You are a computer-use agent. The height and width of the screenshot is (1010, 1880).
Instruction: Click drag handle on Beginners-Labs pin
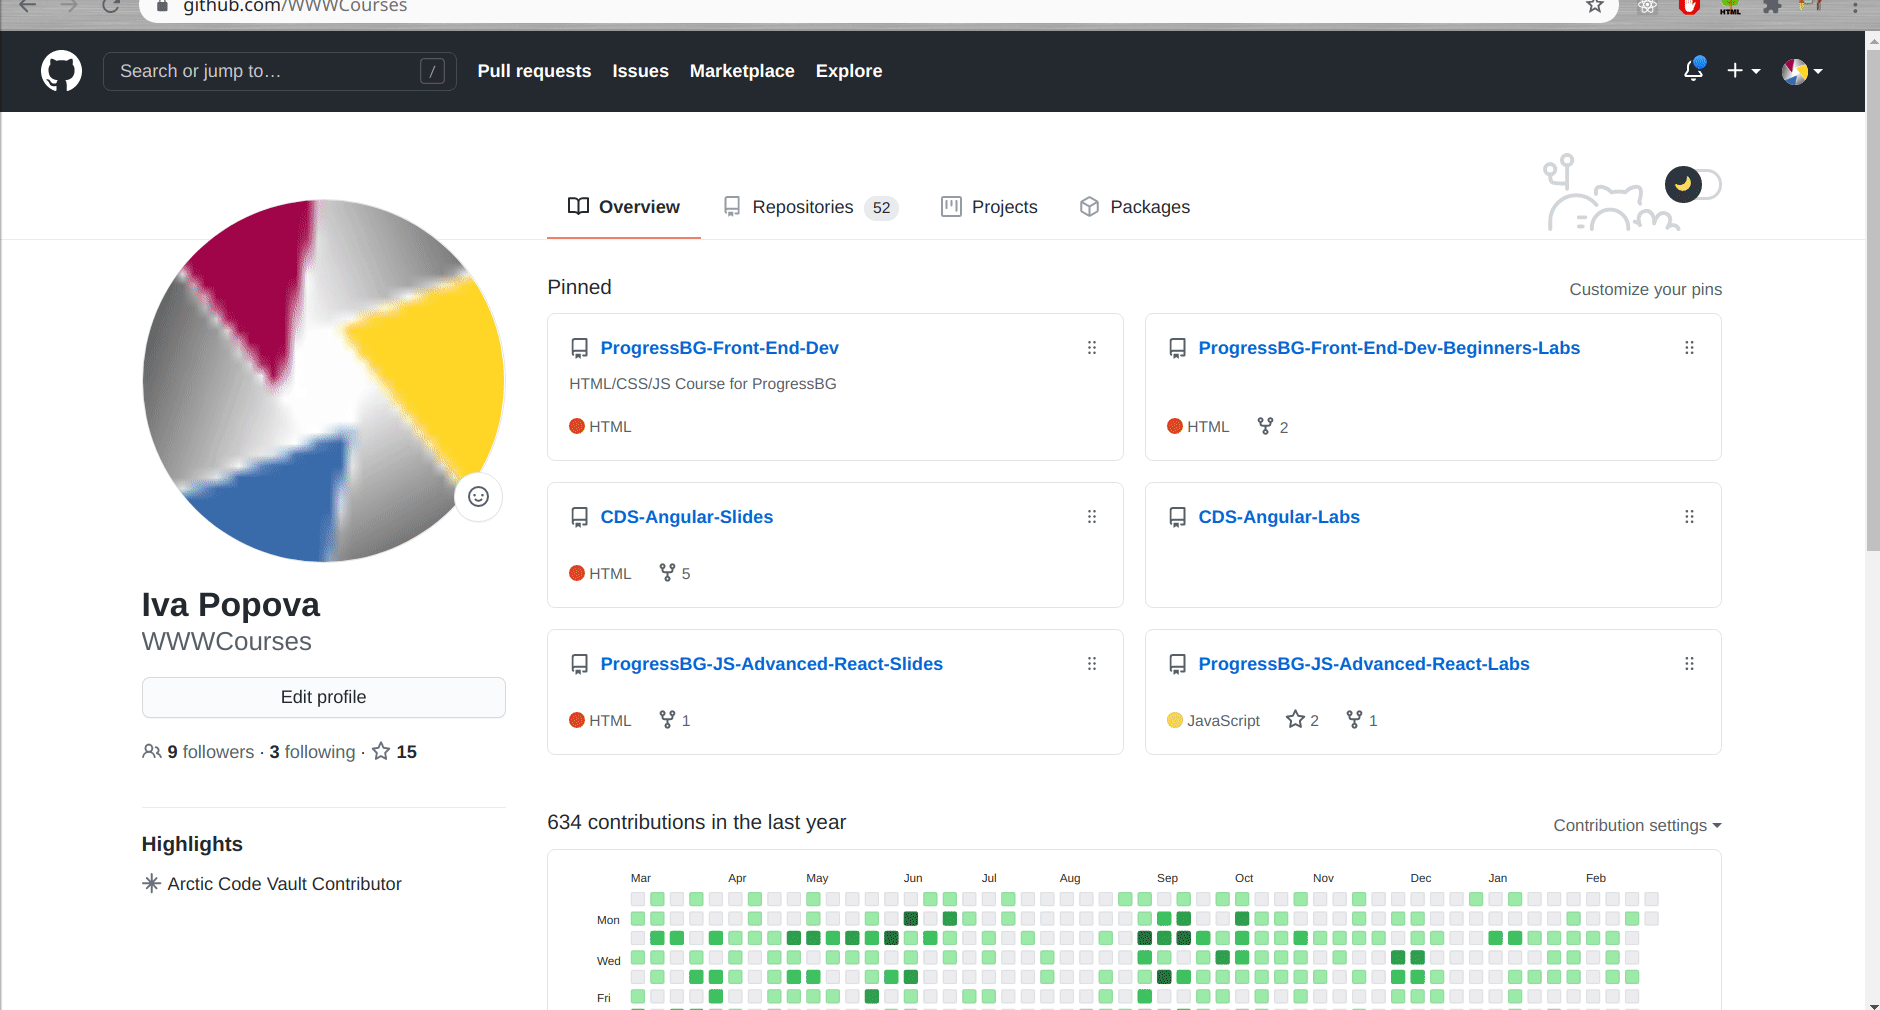pyautogui.click(x=1689, y=348)
